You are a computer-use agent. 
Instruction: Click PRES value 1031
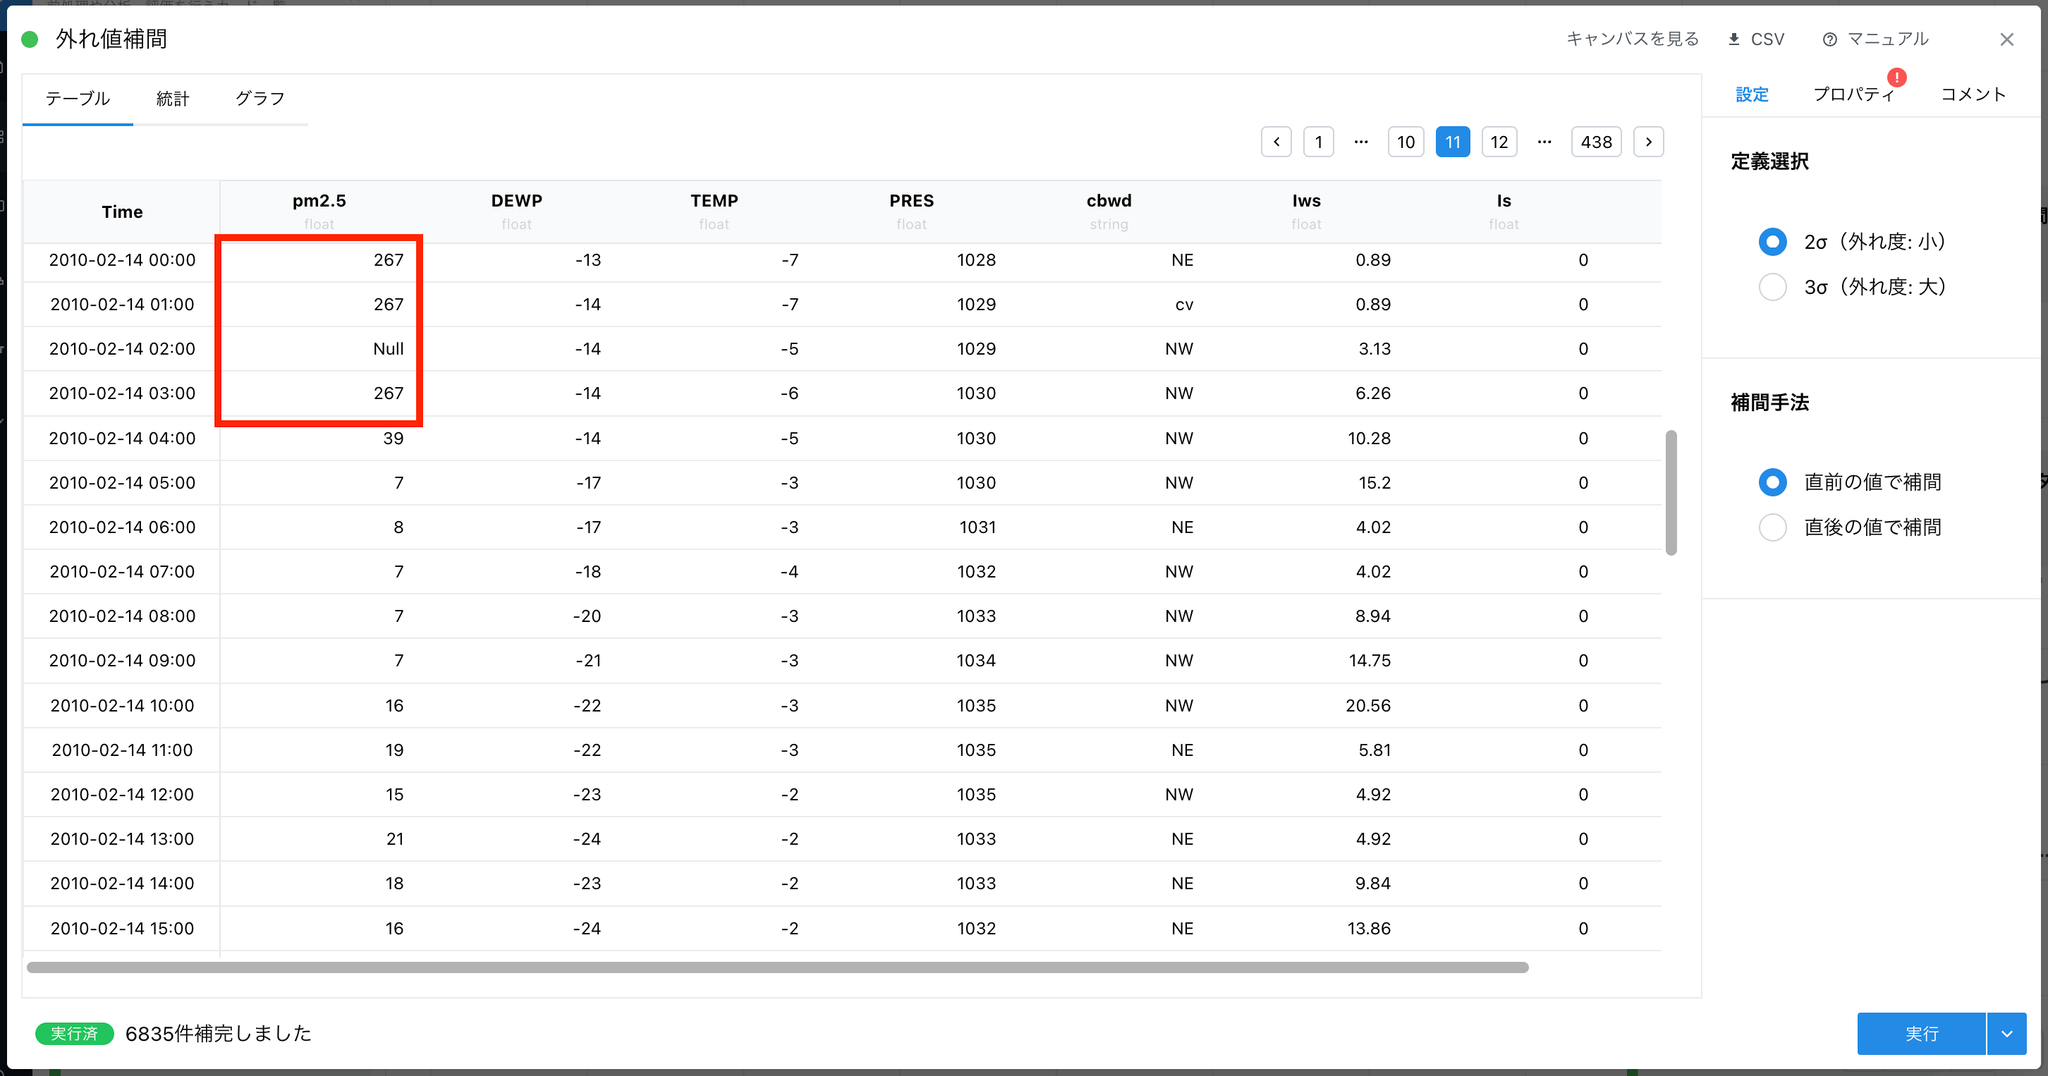point(977,527)
